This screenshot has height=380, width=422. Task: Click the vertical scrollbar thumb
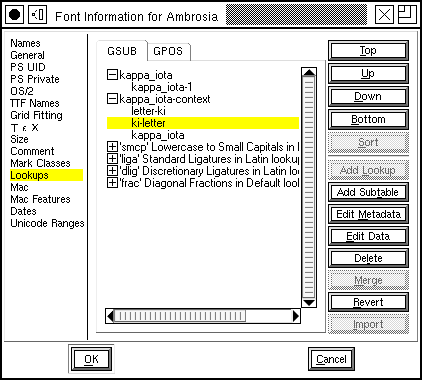pyautogui.click(x=309, y=187)
